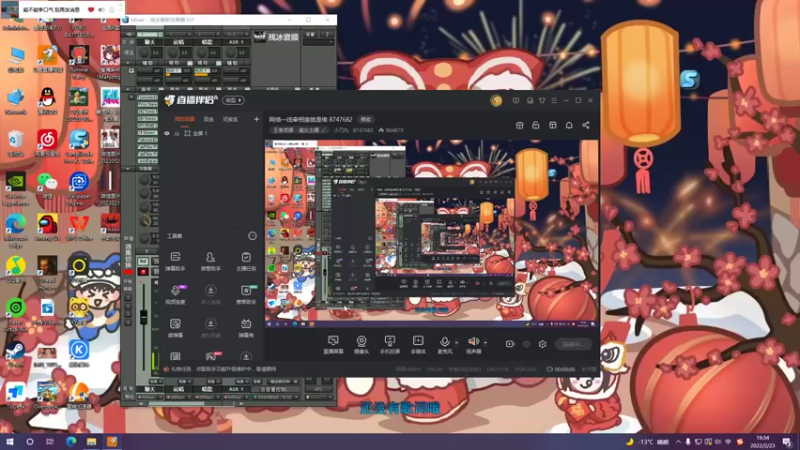Click the live preview thumbnail
The height and width of the screenshot is (450, 800).
pos(430,234)
